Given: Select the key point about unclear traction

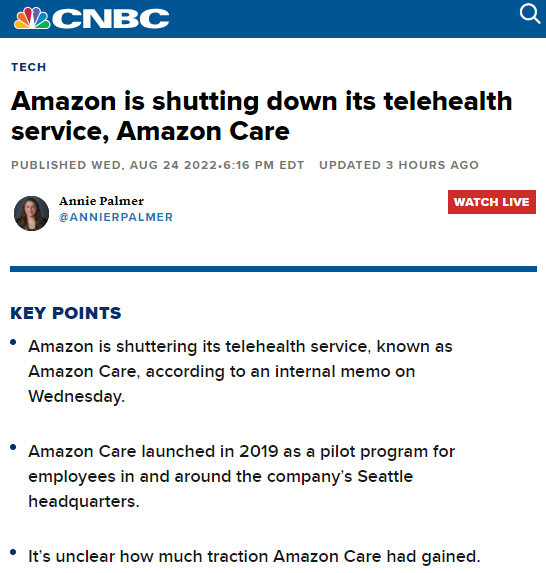Looking at the screenshot, I should point(254,557).
